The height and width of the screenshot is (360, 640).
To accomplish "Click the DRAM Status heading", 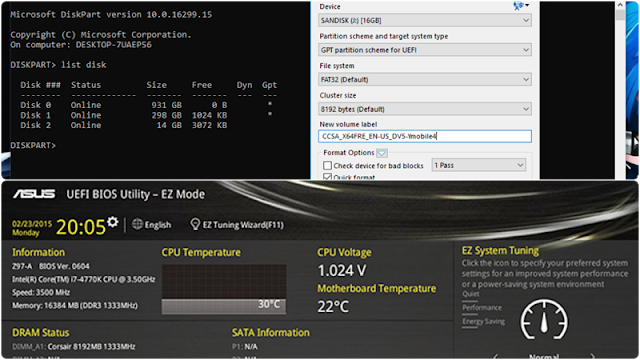I will click(40, 333).
